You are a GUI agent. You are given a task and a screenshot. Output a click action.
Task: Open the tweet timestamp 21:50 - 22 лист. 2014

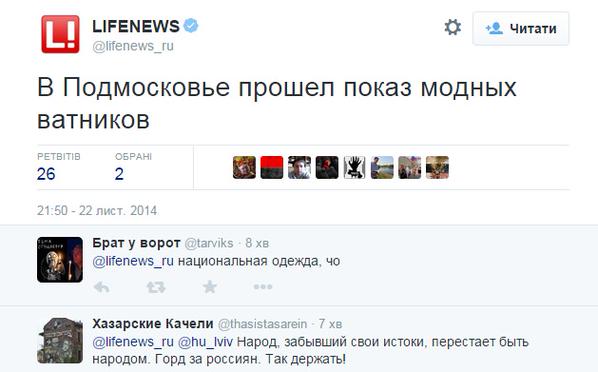[97, 211]
